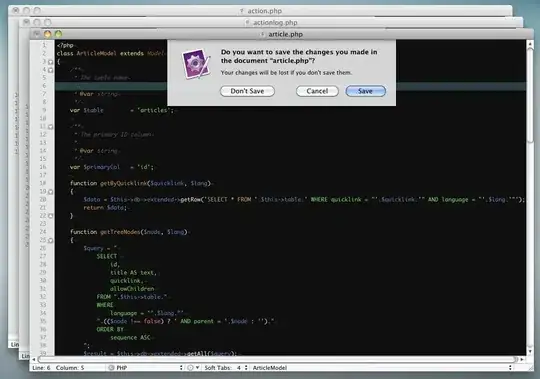Click line number 1 in the gutter

pyautogui.click(x=44, y=45)
